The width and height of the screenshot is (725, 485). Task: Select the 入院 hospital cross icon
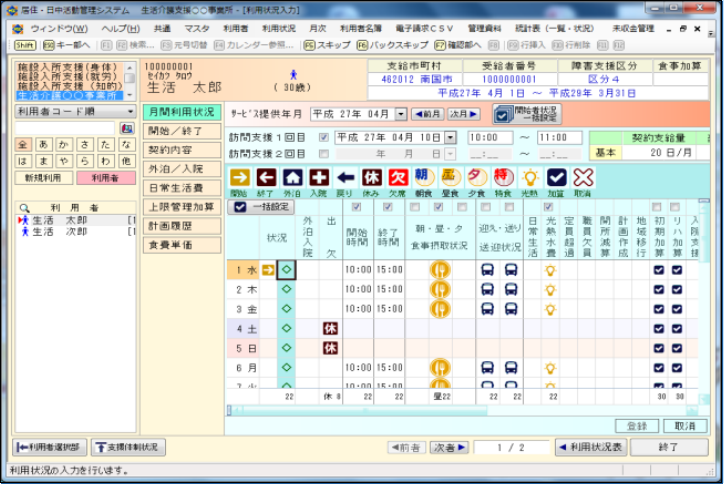(x=318, y=178)
